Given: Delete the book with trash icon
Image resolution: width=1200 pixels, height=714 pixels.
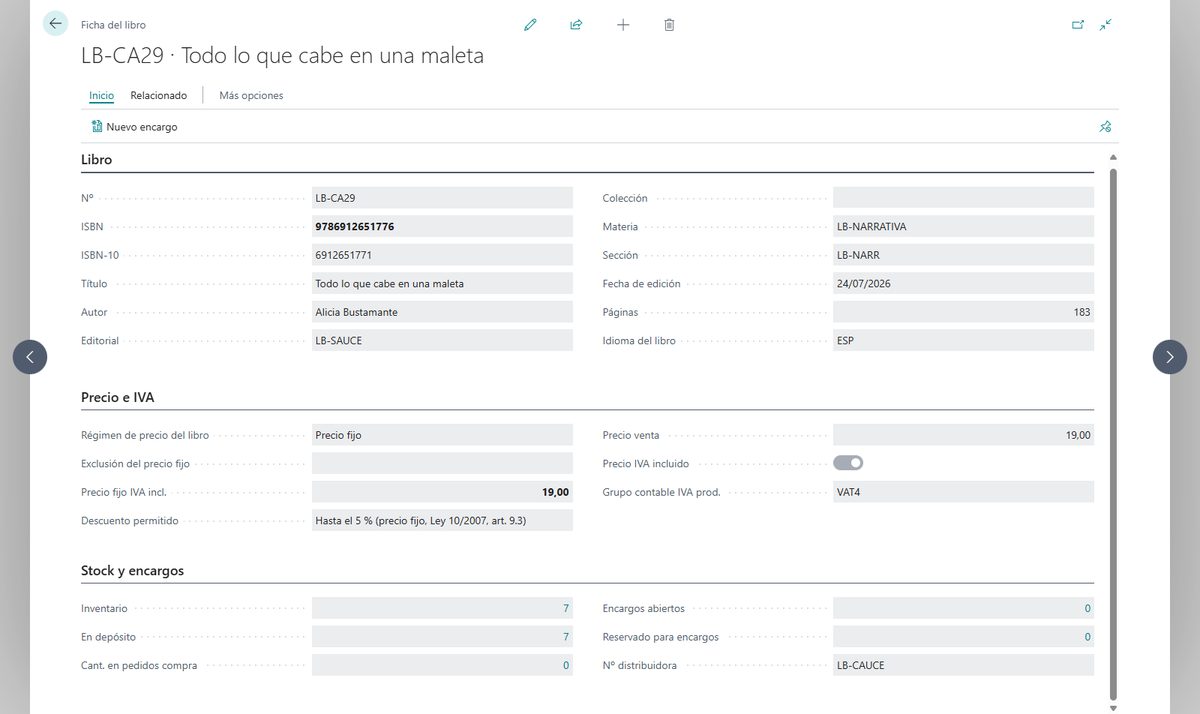Looking at the screenshot, I should coord(669,25).
